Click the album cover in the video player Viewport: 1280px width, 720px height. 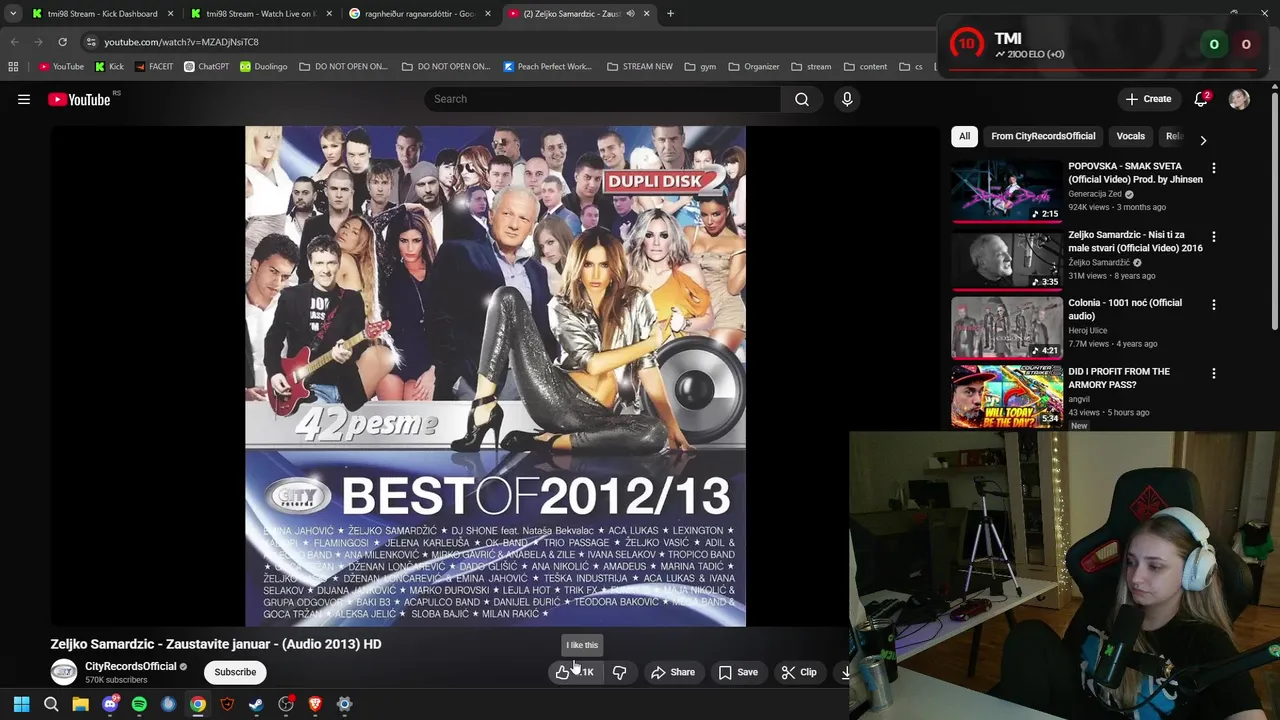(x=495, y=376)
